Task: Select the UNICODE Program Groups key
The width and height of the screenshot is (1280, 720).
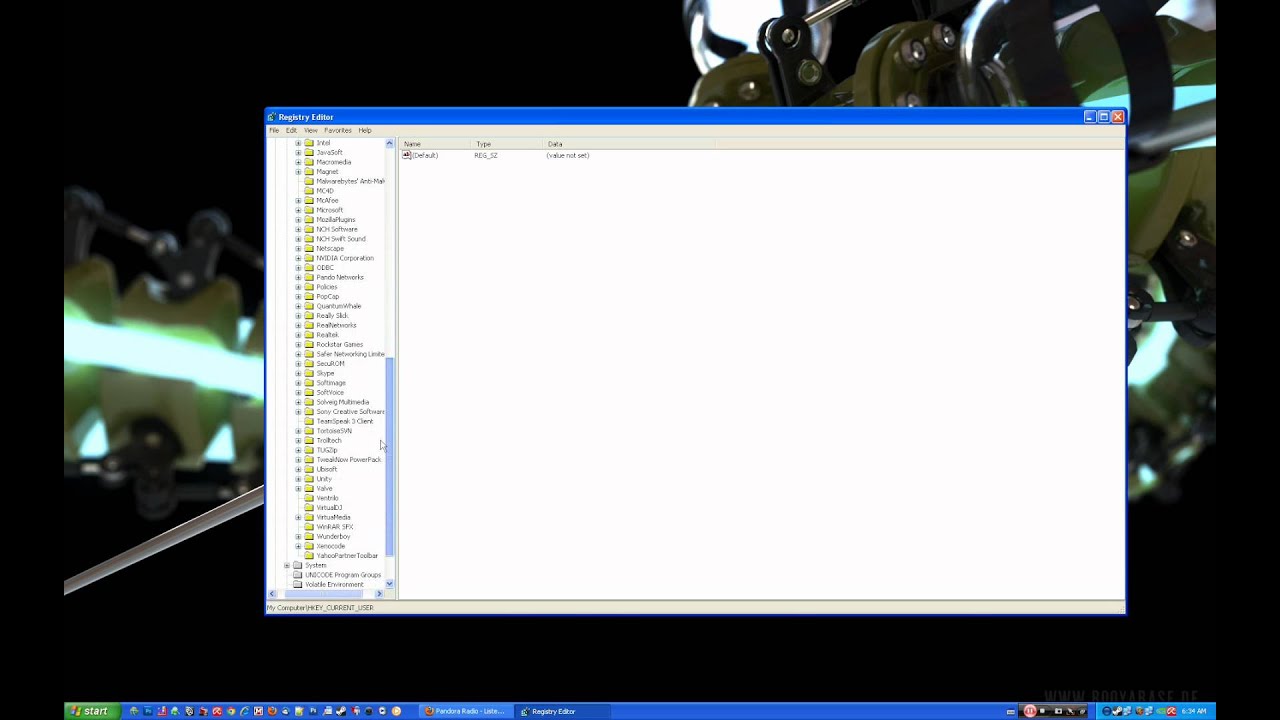Action: [343, 575]
